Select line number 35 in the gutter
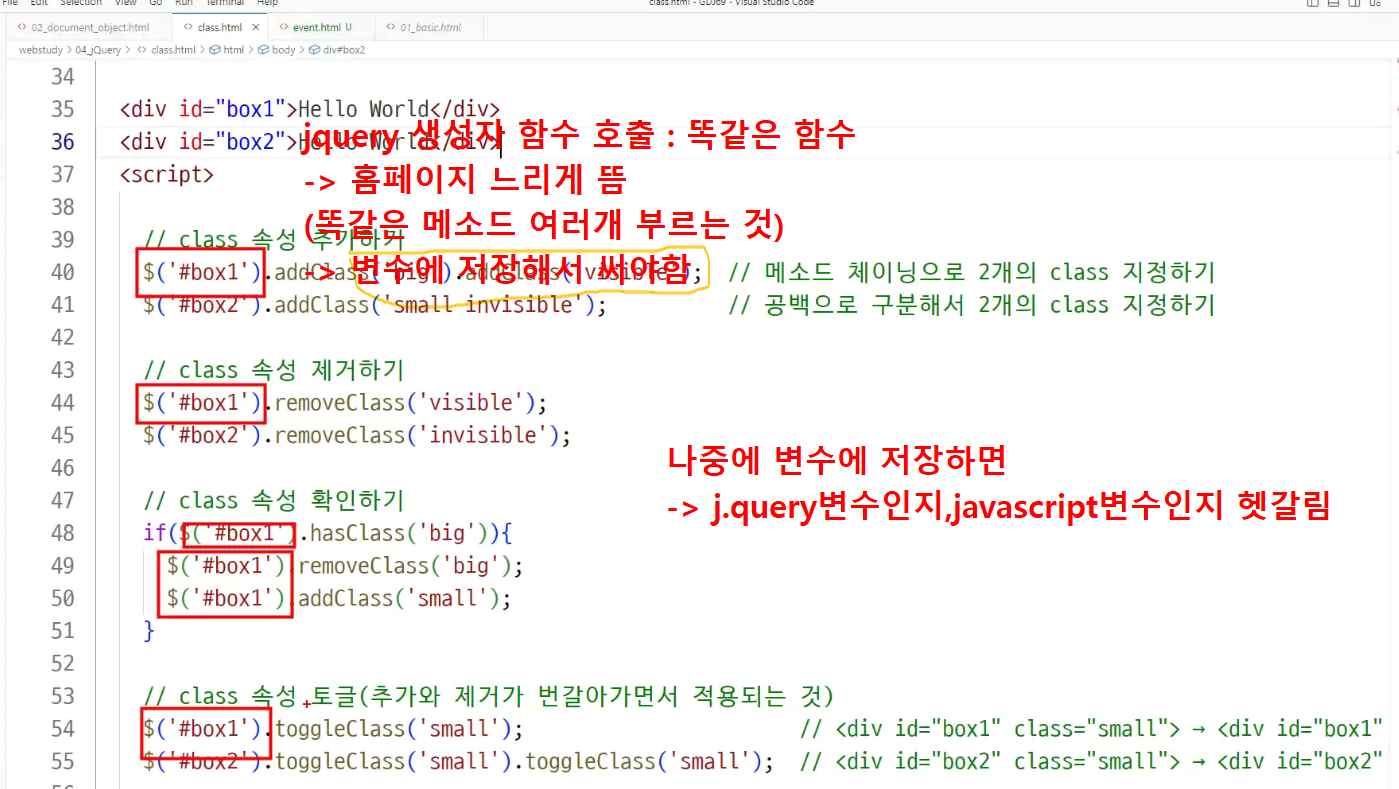 point(62,110)
